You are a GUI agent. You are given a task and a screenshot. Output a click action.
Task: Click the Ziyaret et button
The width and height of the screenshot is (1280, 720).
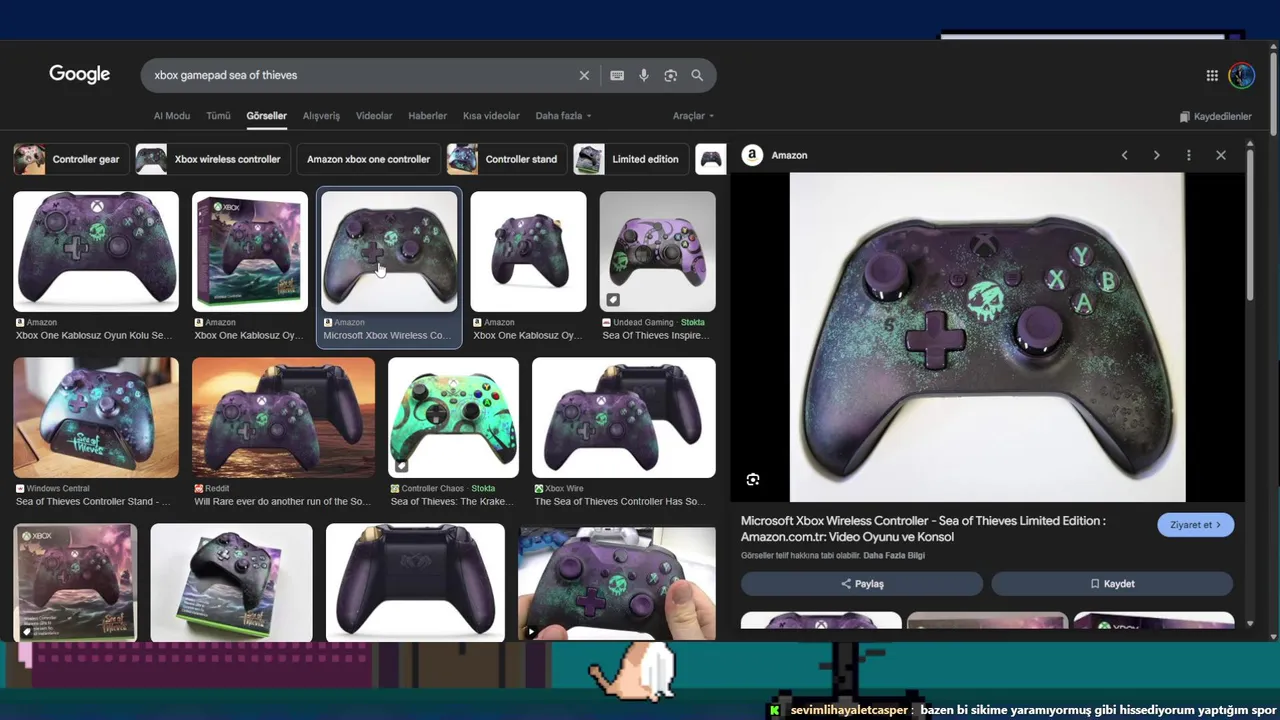click(1196, 525)
